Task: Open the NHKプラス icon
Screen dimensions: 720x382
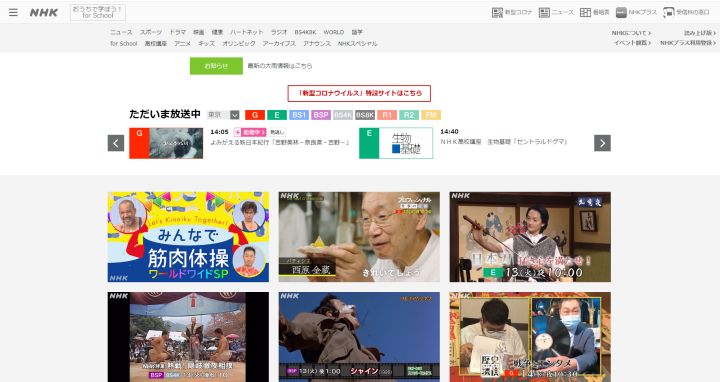Action: [636, 12]
